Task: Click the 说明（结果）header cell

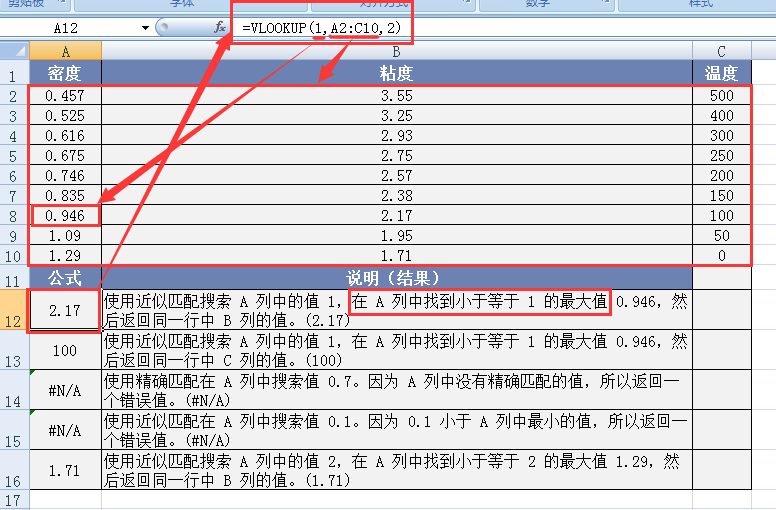Action: point(396,278)
